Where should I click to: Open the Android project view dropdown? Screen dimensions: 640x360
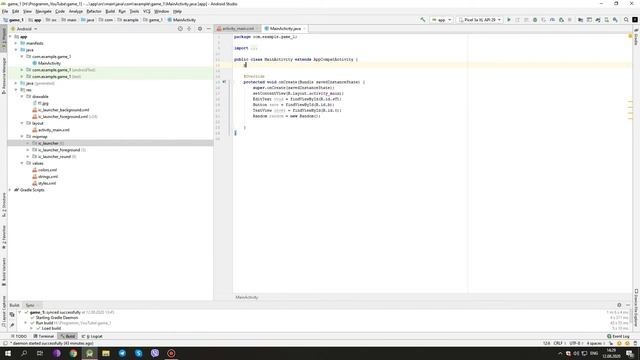coord(24,29)
